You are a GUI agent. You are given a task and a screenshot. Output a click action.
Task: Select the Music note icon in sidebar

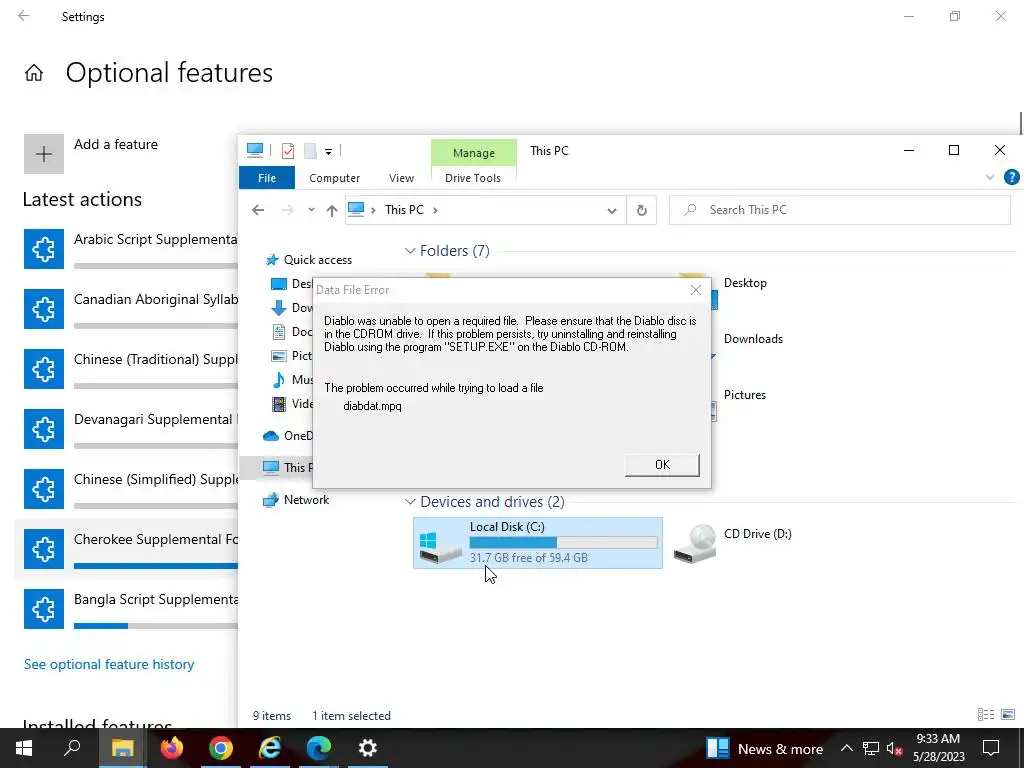[x=279, y=379]
